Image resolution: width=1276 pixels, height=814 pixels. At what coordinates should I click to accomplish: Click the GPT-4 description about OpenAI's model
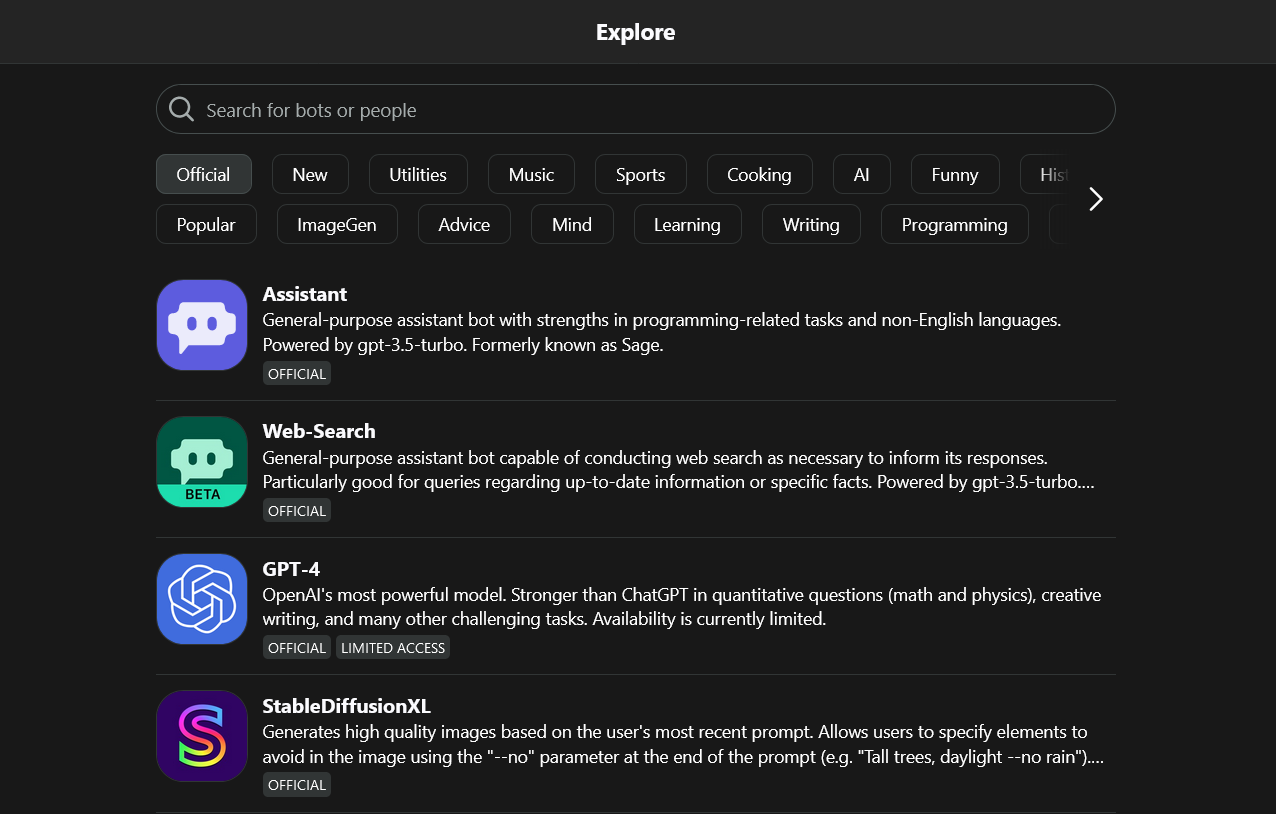point(682,607)
